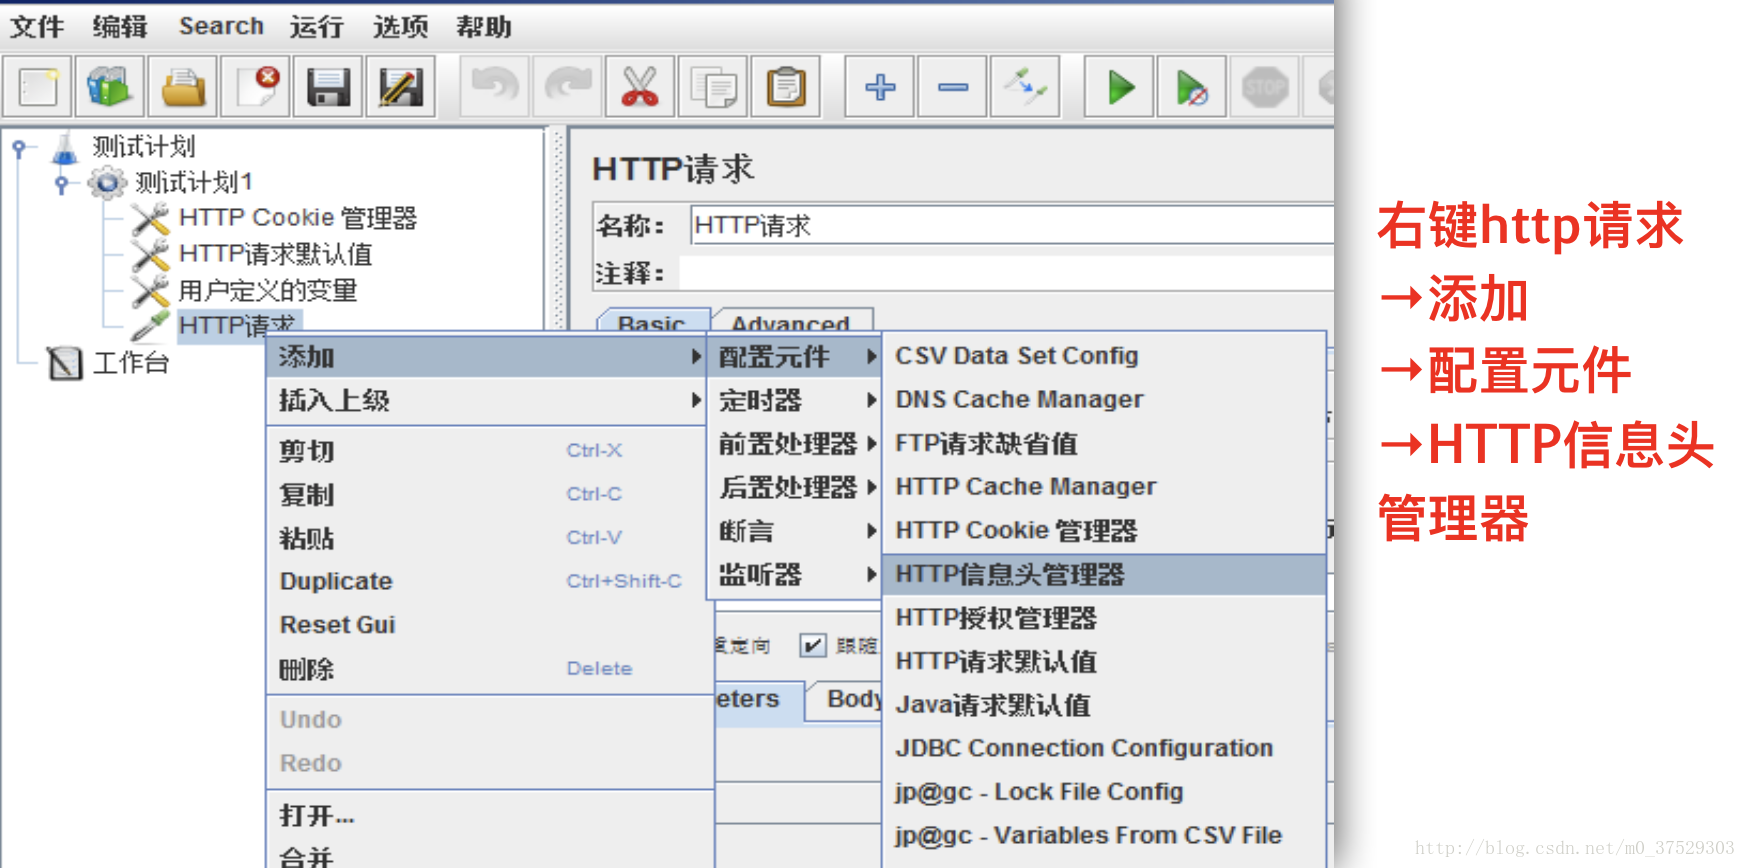This screenshot has height=868, width=1746.
Task: Click the gray STOP icon
Action: point(1265,87)
